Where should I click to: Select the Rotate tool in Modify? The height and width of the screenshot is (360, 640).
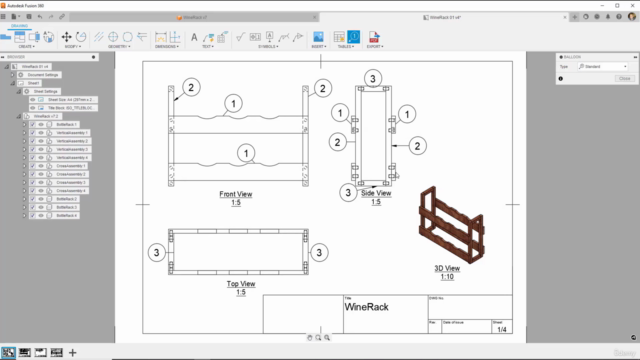[81, 37]
